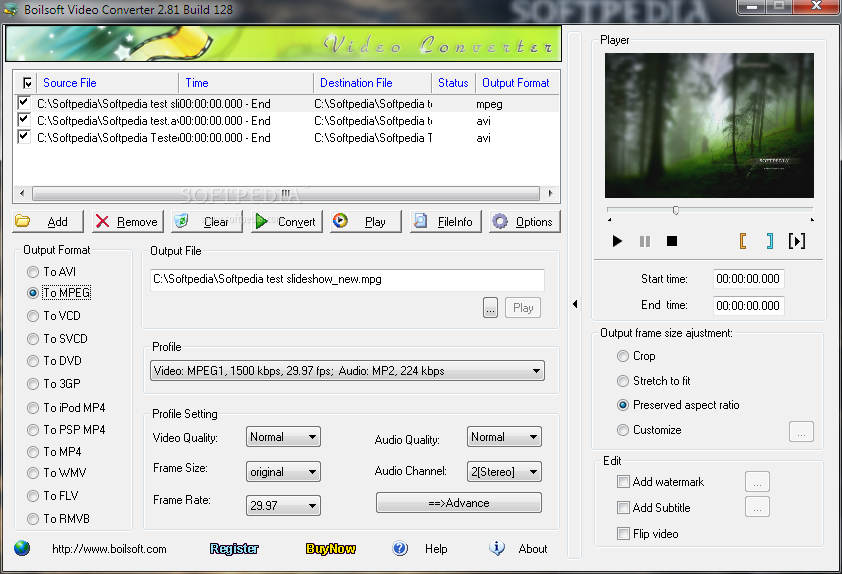Open the Frame Size dropdown
Image resolution: width=842 pixels, height=574 pixels.
coord(283,472)
